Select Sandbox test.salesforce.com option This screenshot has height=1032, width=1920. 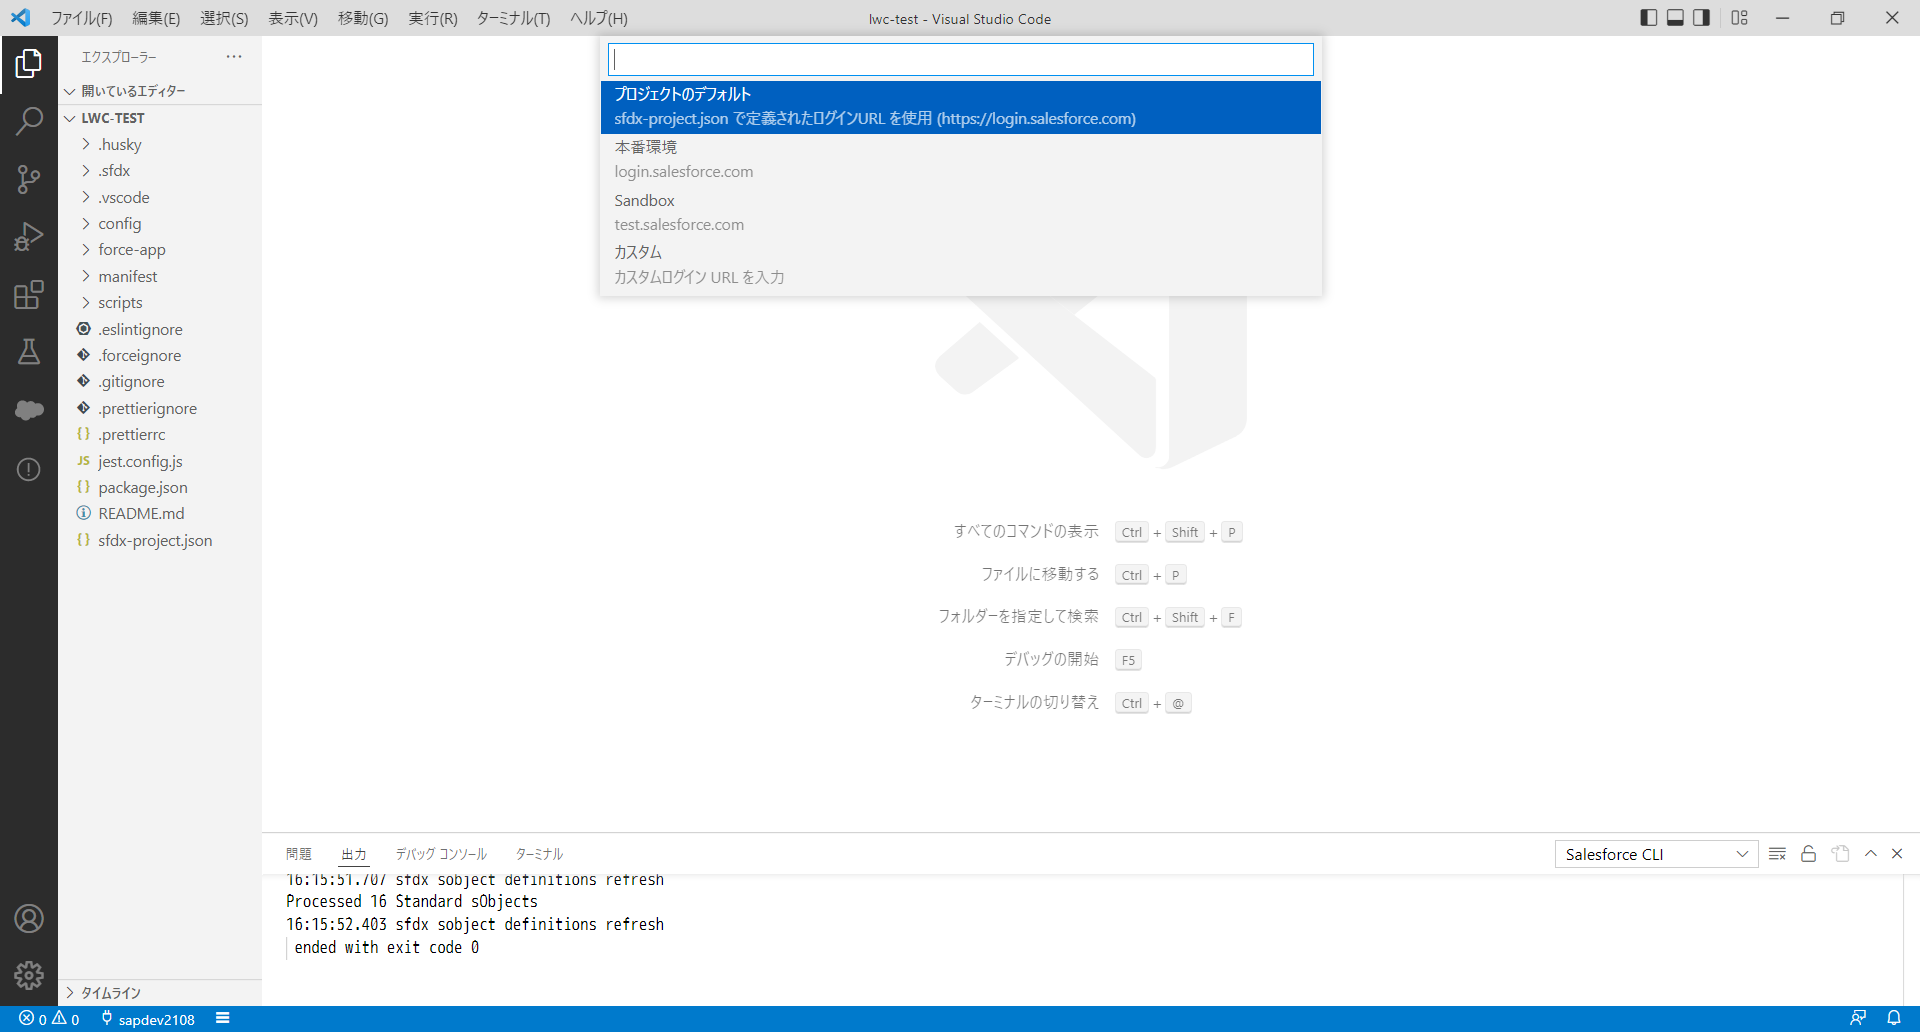pyautogui.click(x=960, y=213)
